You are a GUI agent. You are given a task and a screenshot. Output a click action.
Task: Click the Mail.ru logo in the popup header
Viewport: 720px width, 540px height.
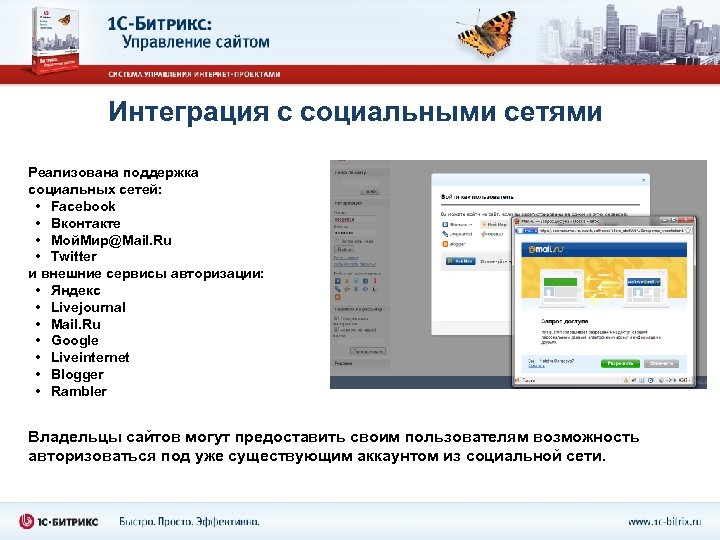[x=546, y=249]
